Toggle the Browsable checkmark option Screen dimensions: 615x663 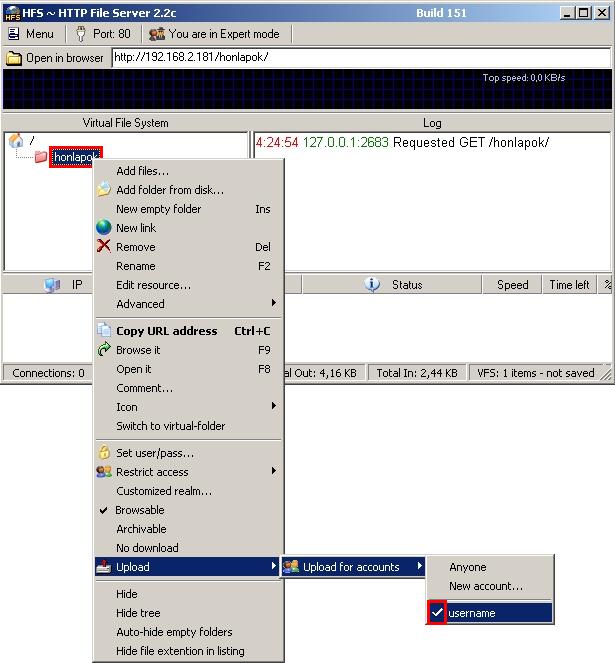(188, 510)
